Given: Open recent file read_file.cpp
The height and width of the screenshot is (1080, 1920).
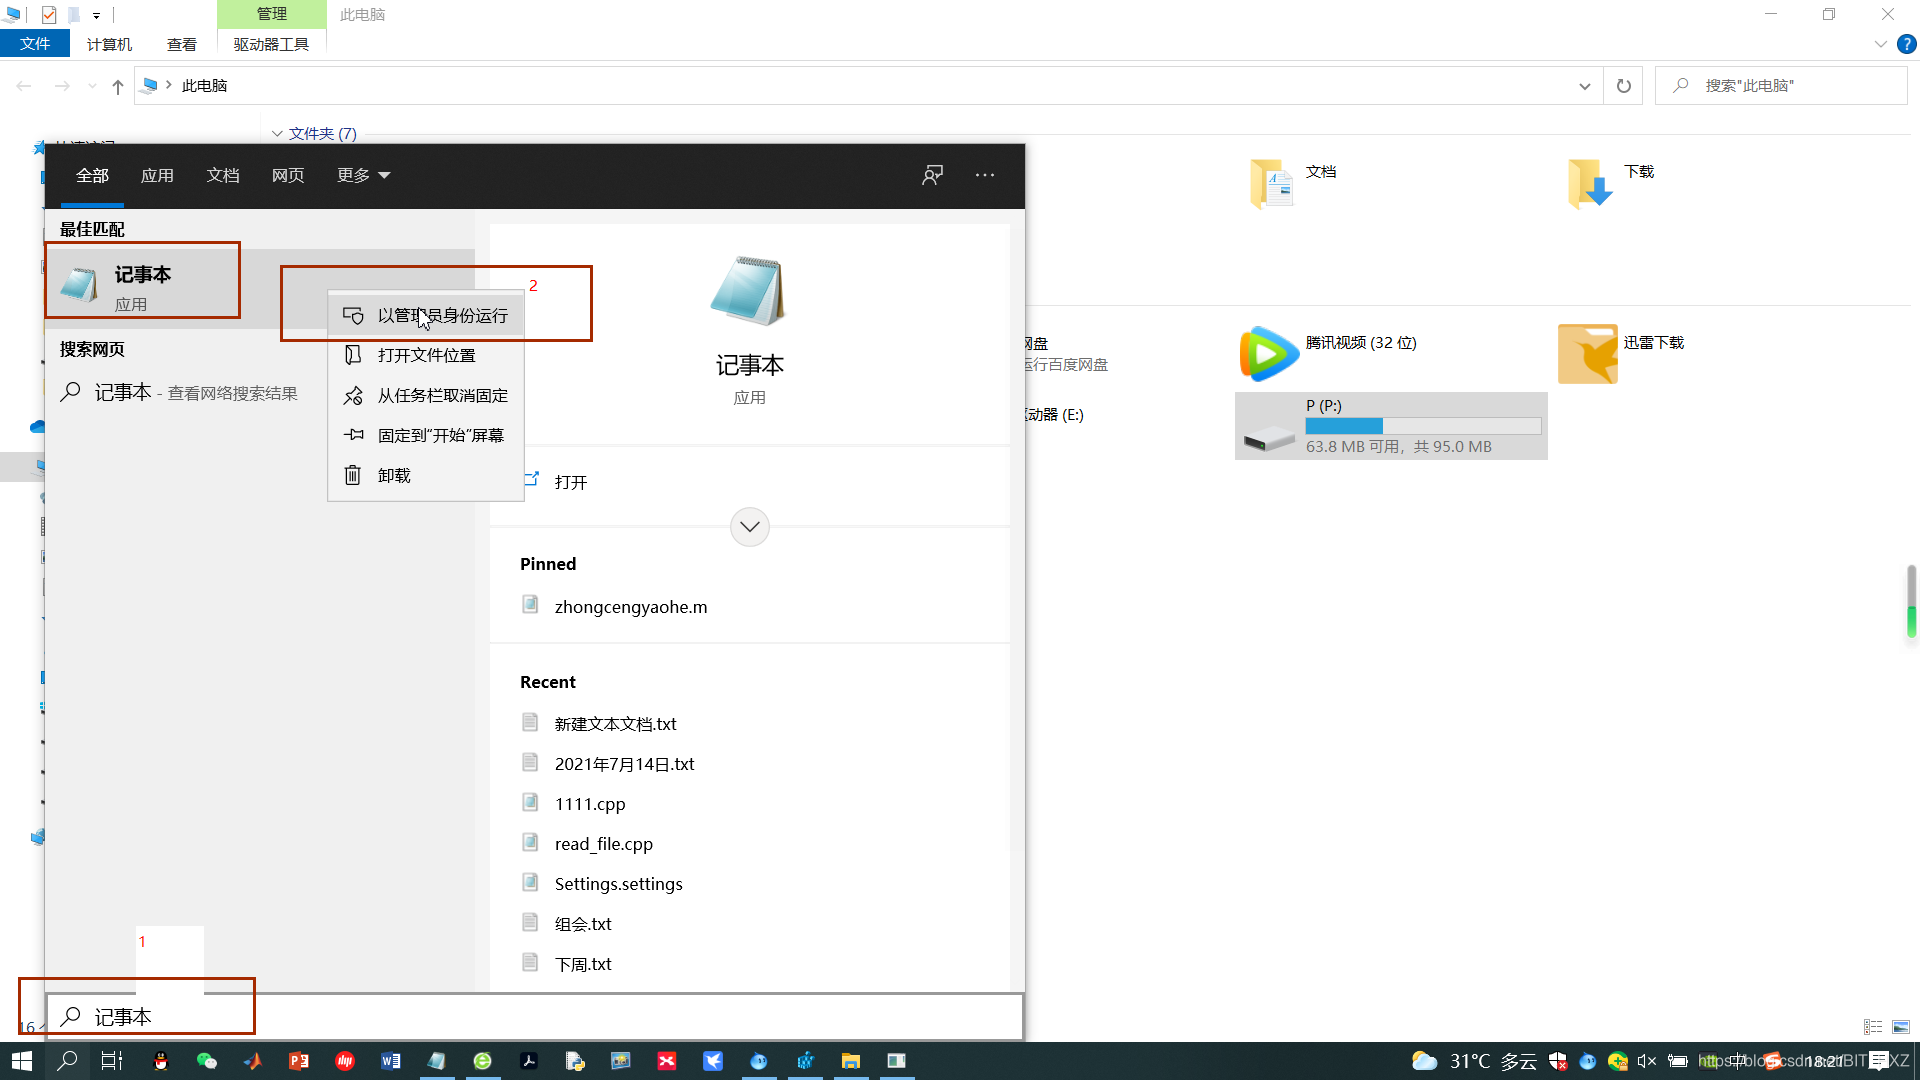Looking at the screenshot, I should pos(603,844).
